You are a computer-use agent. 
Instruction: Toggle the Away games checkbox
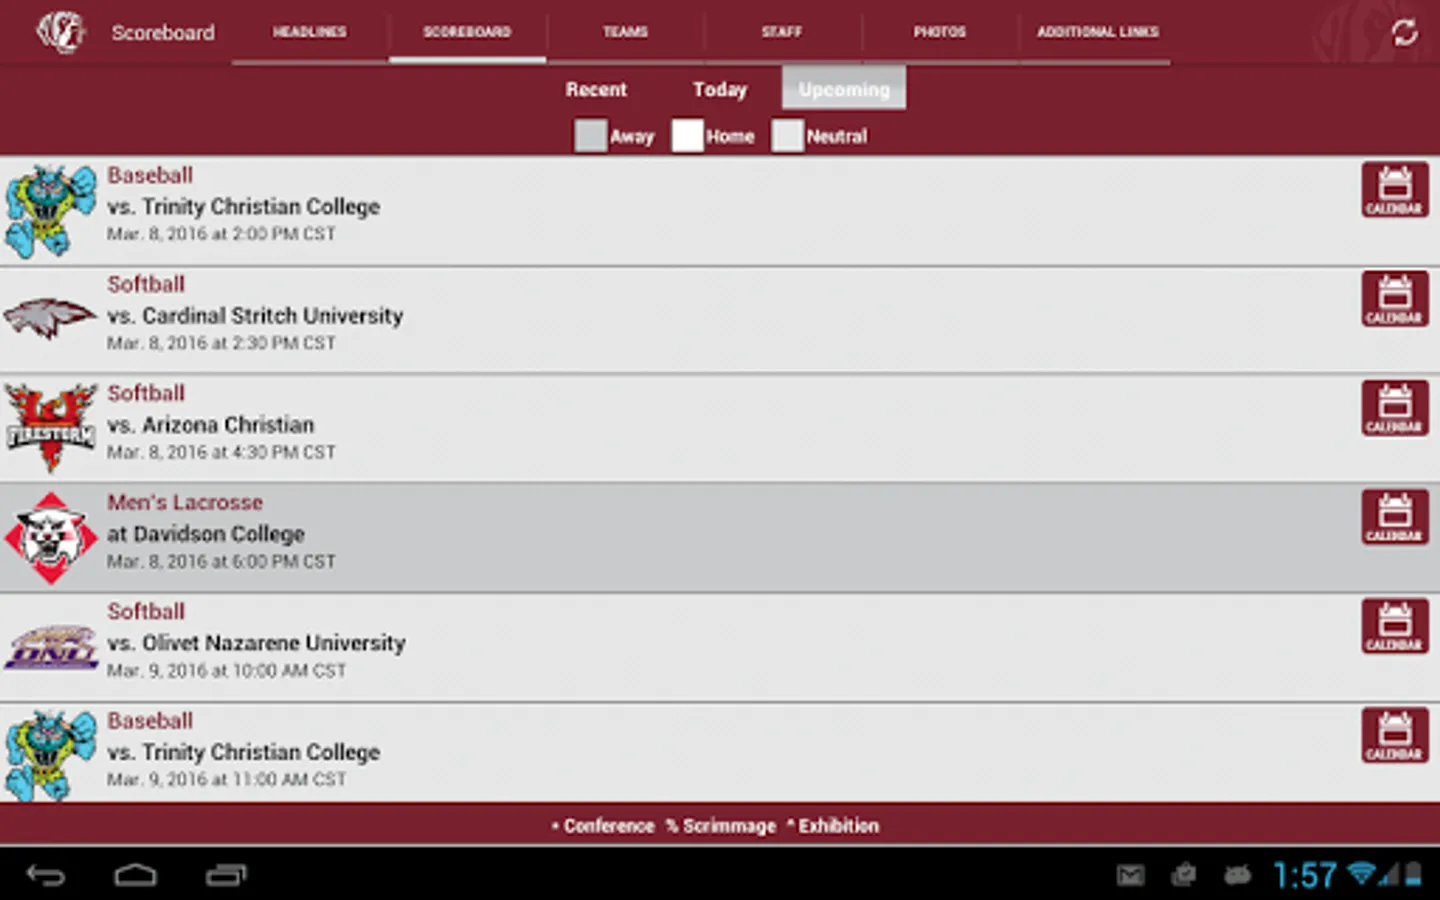(x=590, y=136)
